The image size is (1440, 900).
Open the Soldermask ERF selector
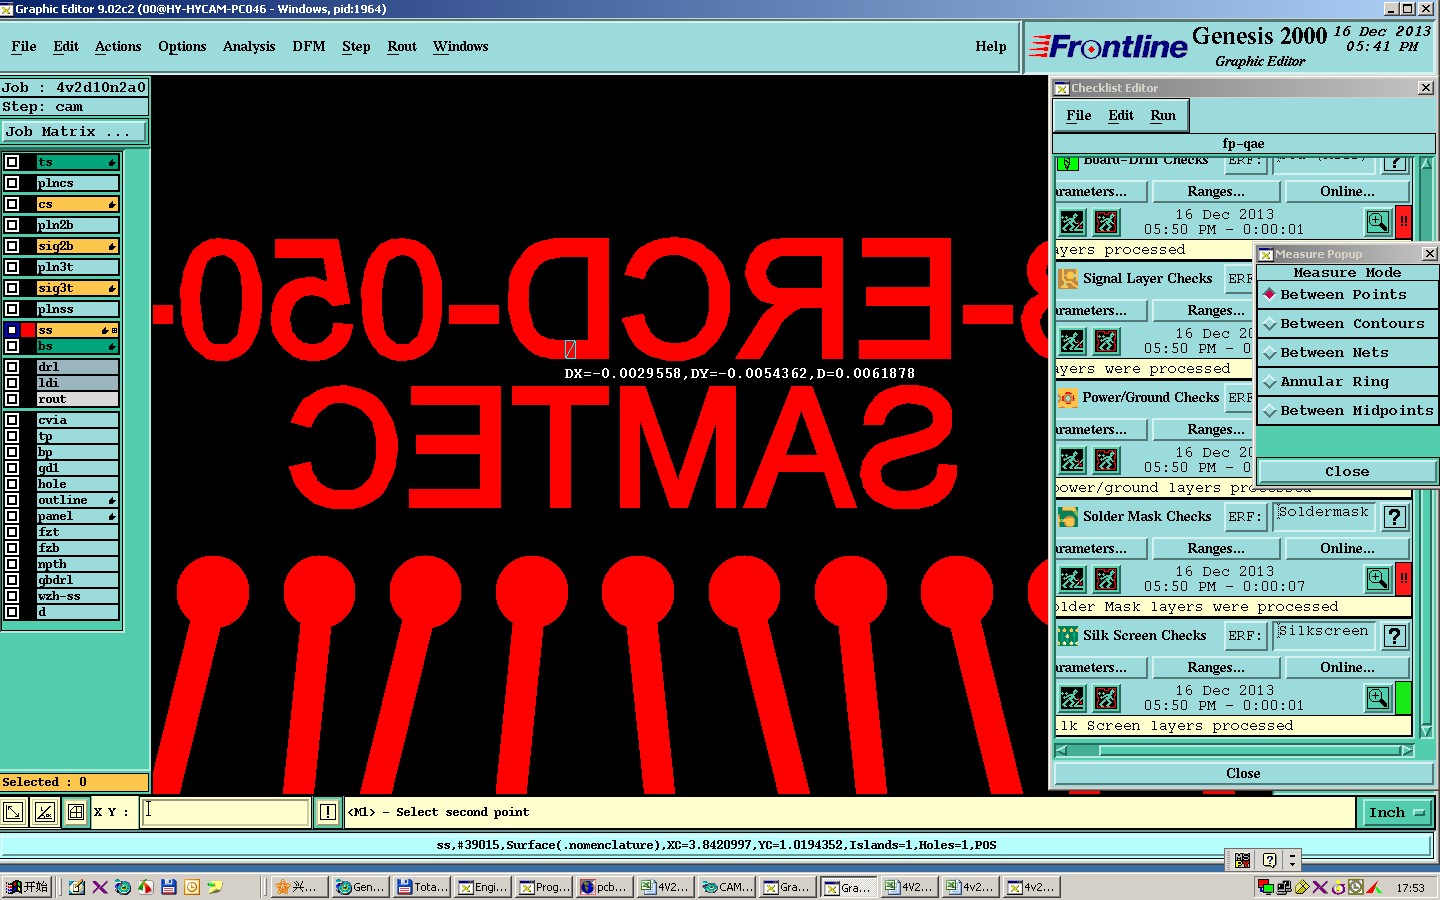(1324, 516)
